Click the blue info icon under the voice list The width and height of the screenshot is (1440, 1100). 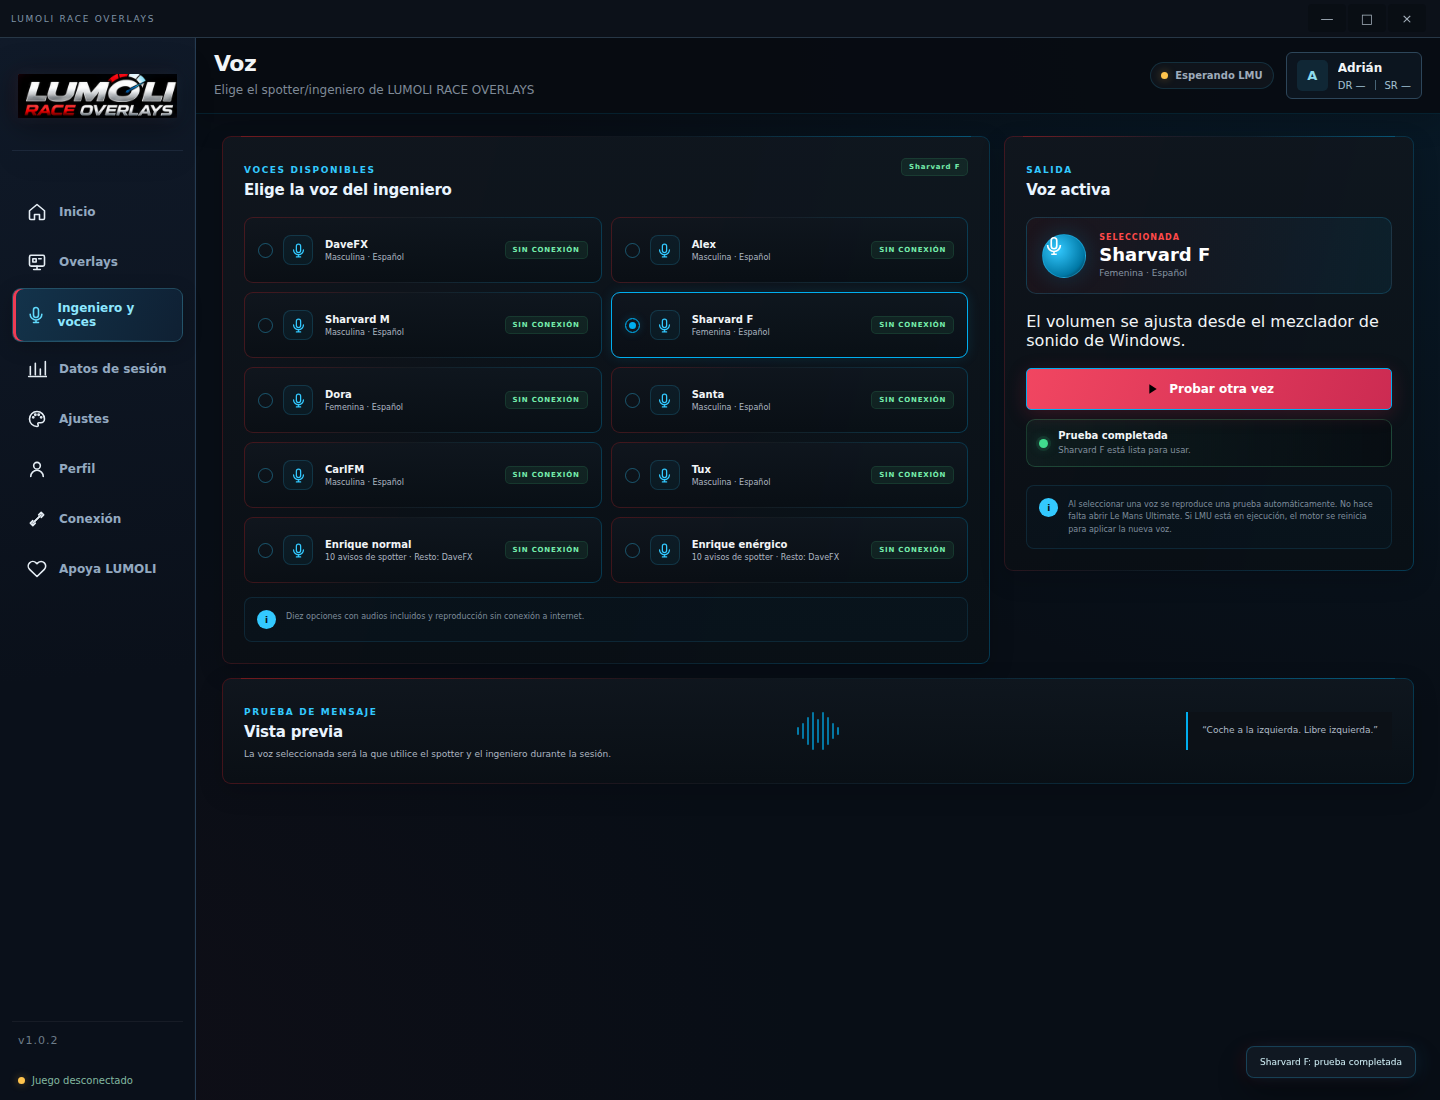(266, 620)
